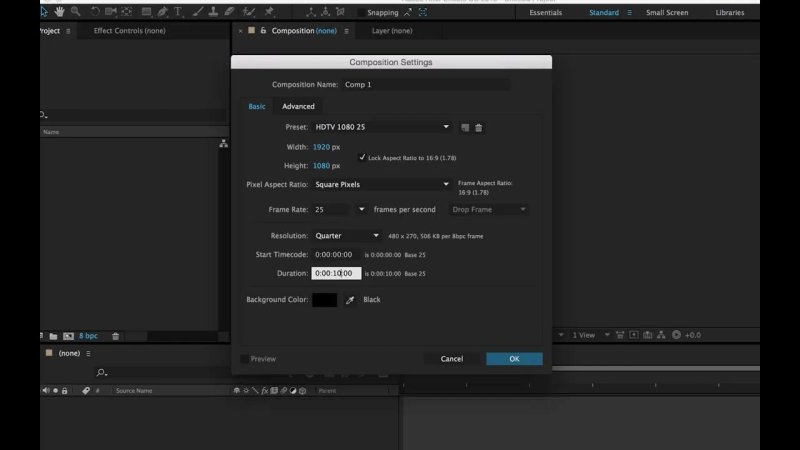The image size is (800, 450).
Task: Click the 8 bpc color depth button
Action: (x=88, y=336)
